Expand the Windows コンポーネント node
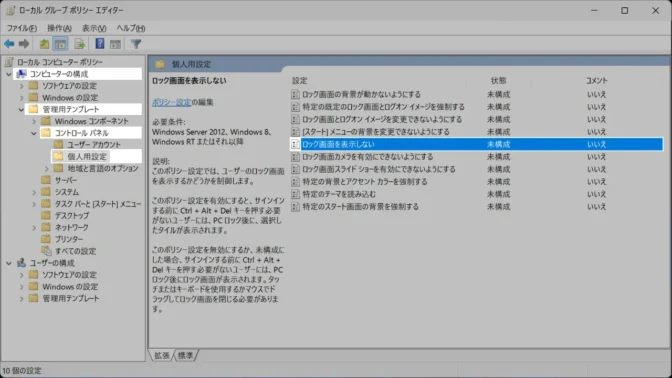Image resolution: width=672 pixels, height=378 pixels. 34,121
